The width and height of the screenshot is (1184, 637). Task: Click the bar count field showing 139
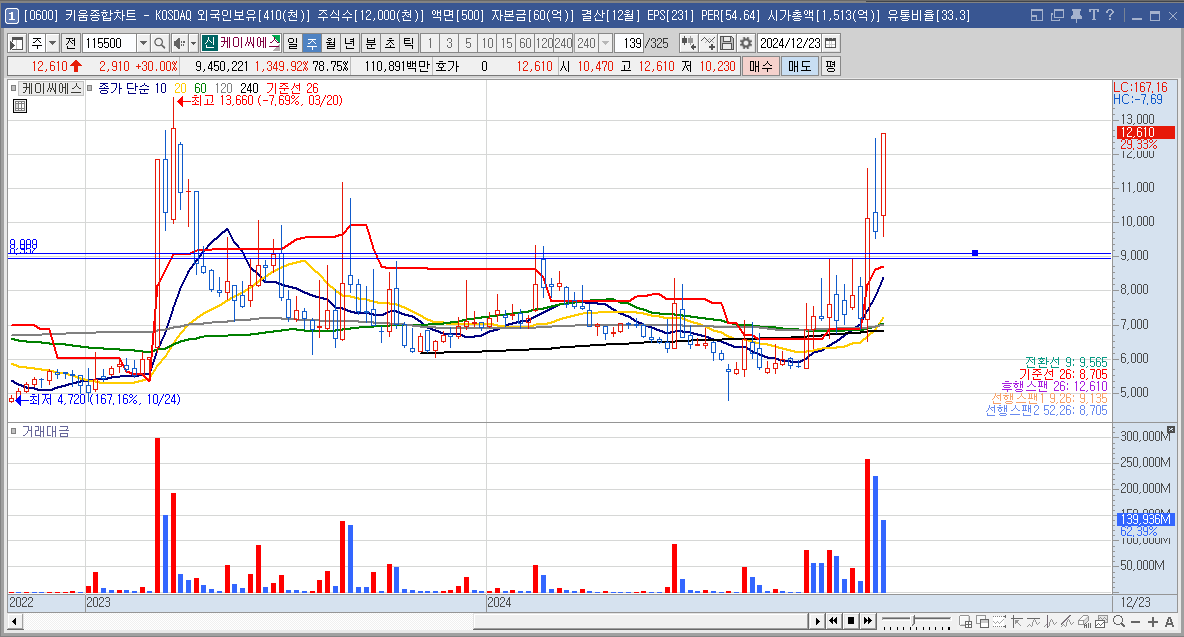pyautogui.click(x=630, y=43)
